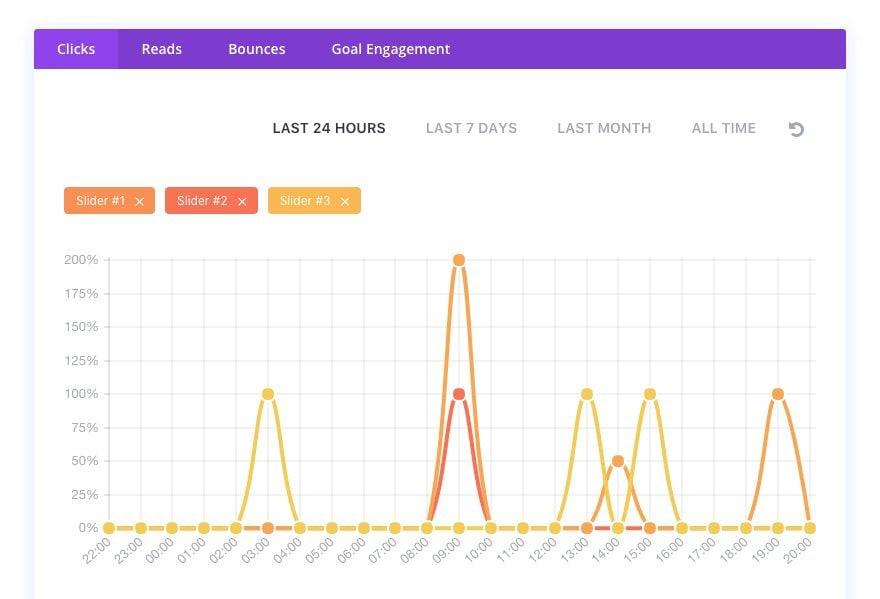Open the Bounces tab
The height and width of the screenshot is (599, 880).
click(256, 49)
